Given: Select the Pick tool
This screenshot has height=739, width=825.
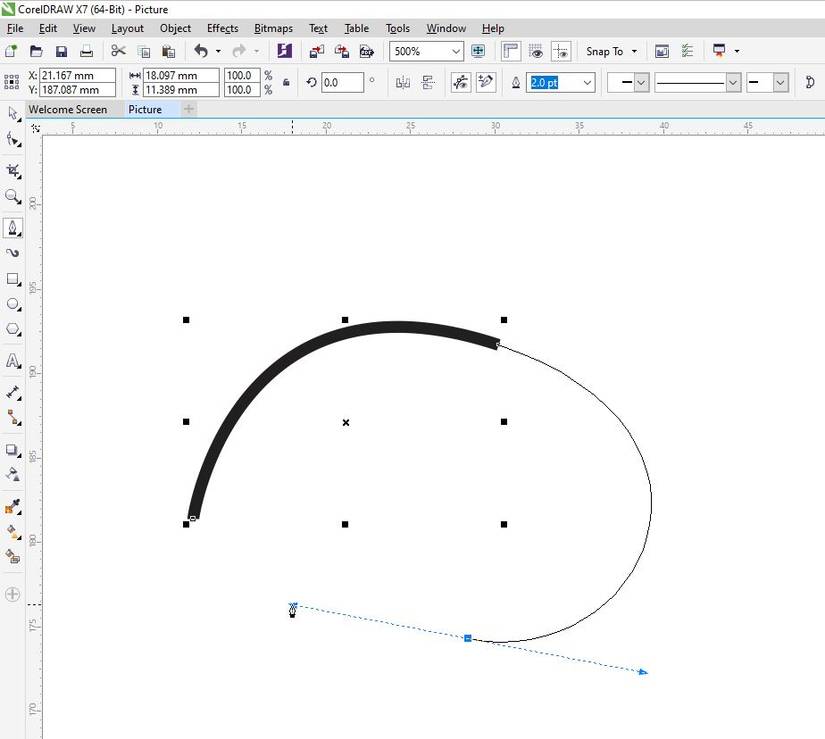Looking at the screenshot, I should [x=13, y=114].
